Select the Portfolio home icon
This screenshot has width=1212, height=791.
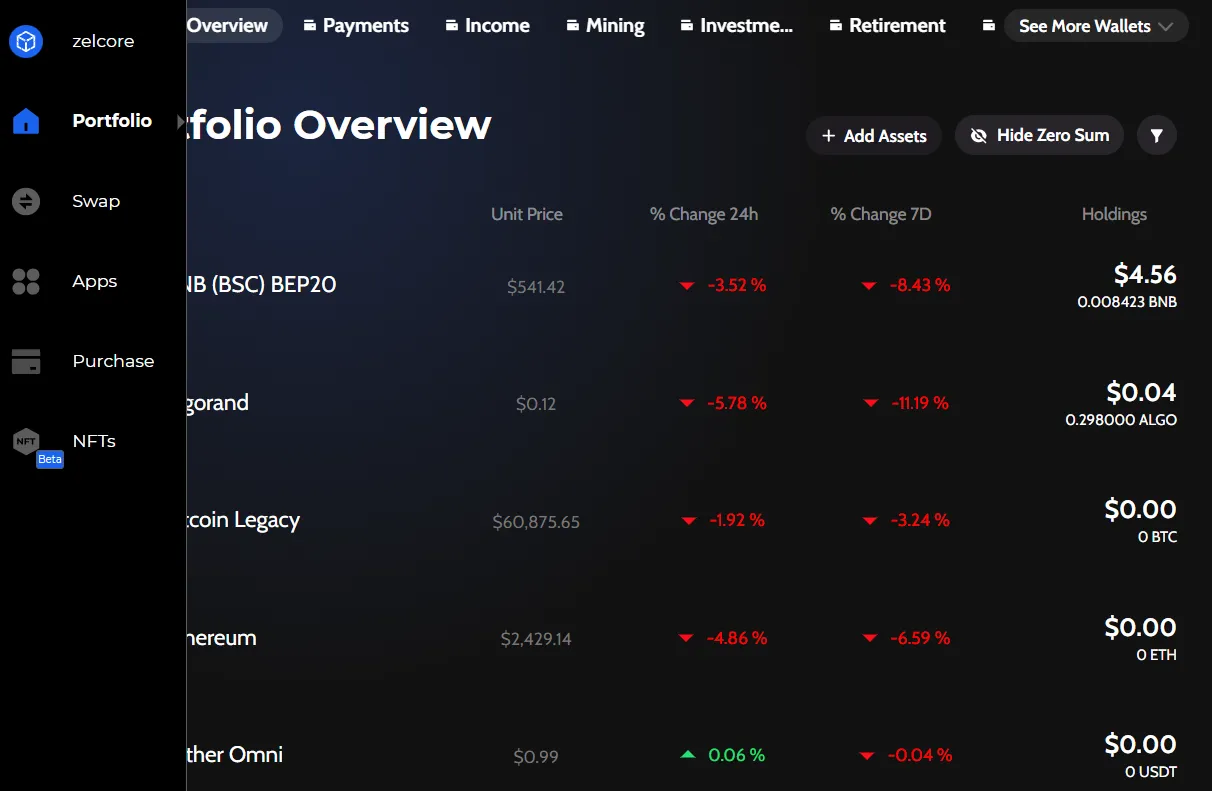[26, 121]
